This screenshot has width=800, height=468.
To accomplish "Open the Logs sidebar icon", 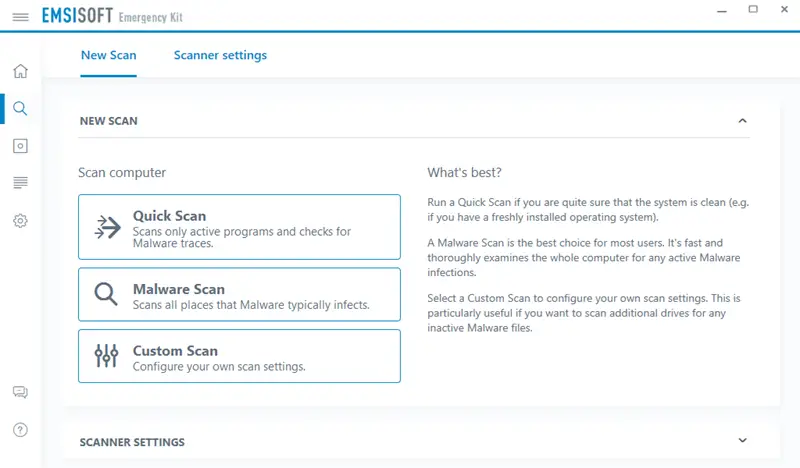I will coord(20,183).
